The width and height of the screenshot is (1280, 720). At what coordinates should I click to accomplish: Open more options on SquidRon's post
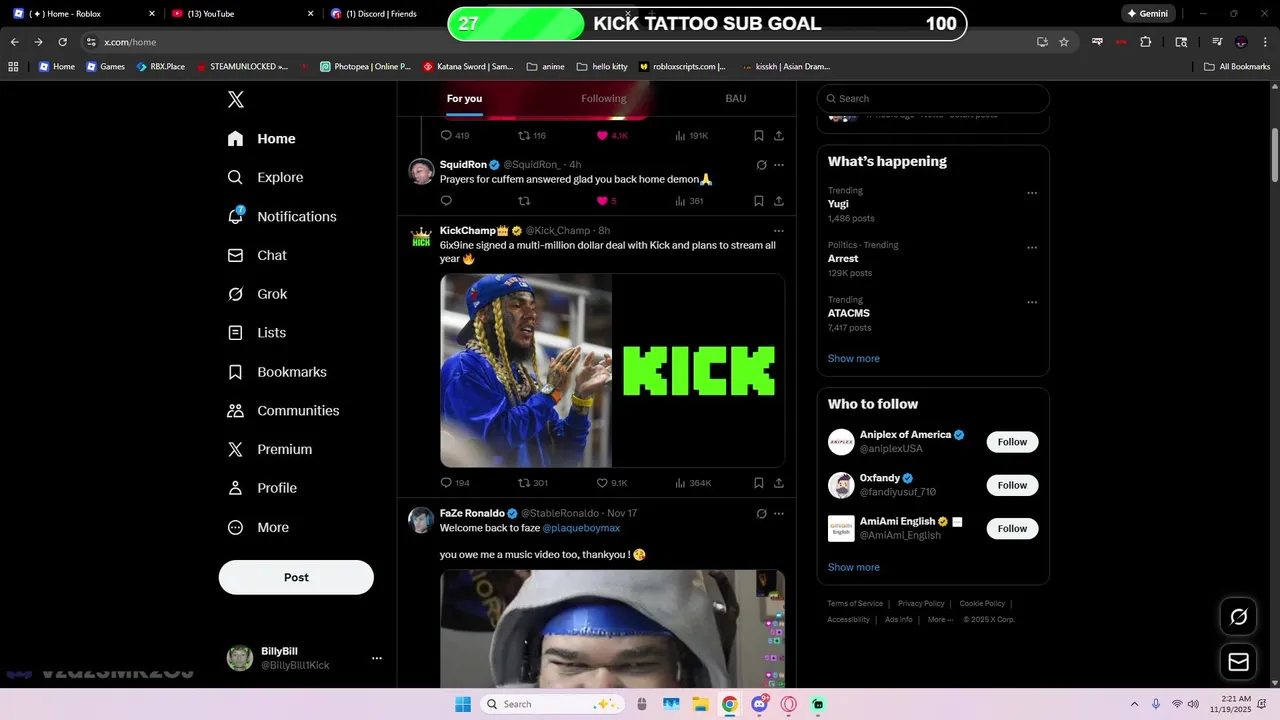pyautogui.click(x=779, y=165)
